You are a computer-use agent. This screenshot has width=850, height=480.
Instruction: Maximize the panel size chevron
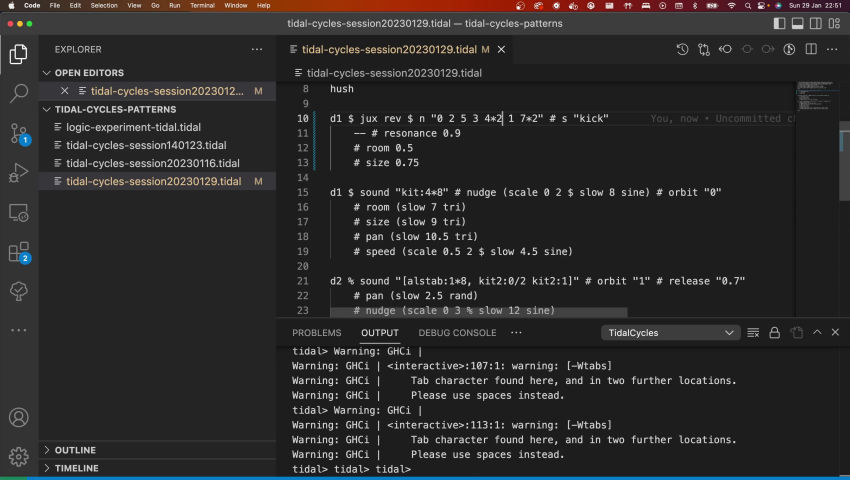[817, 332]
